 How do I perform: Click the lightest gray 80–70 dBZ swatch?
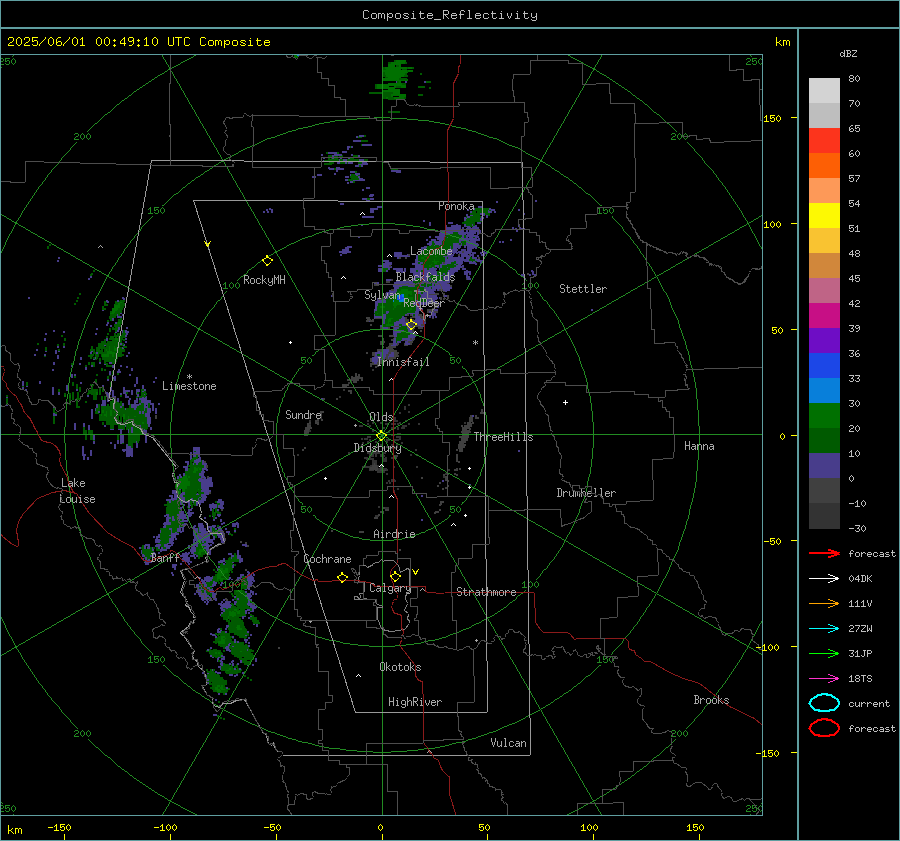[x=824, y=91]
